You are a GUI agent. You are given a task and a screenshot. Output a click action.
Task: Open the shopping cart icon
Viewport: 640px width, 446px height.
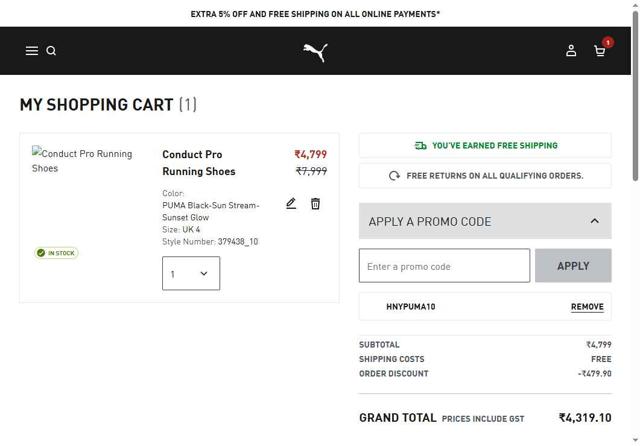tap(599, 51)
